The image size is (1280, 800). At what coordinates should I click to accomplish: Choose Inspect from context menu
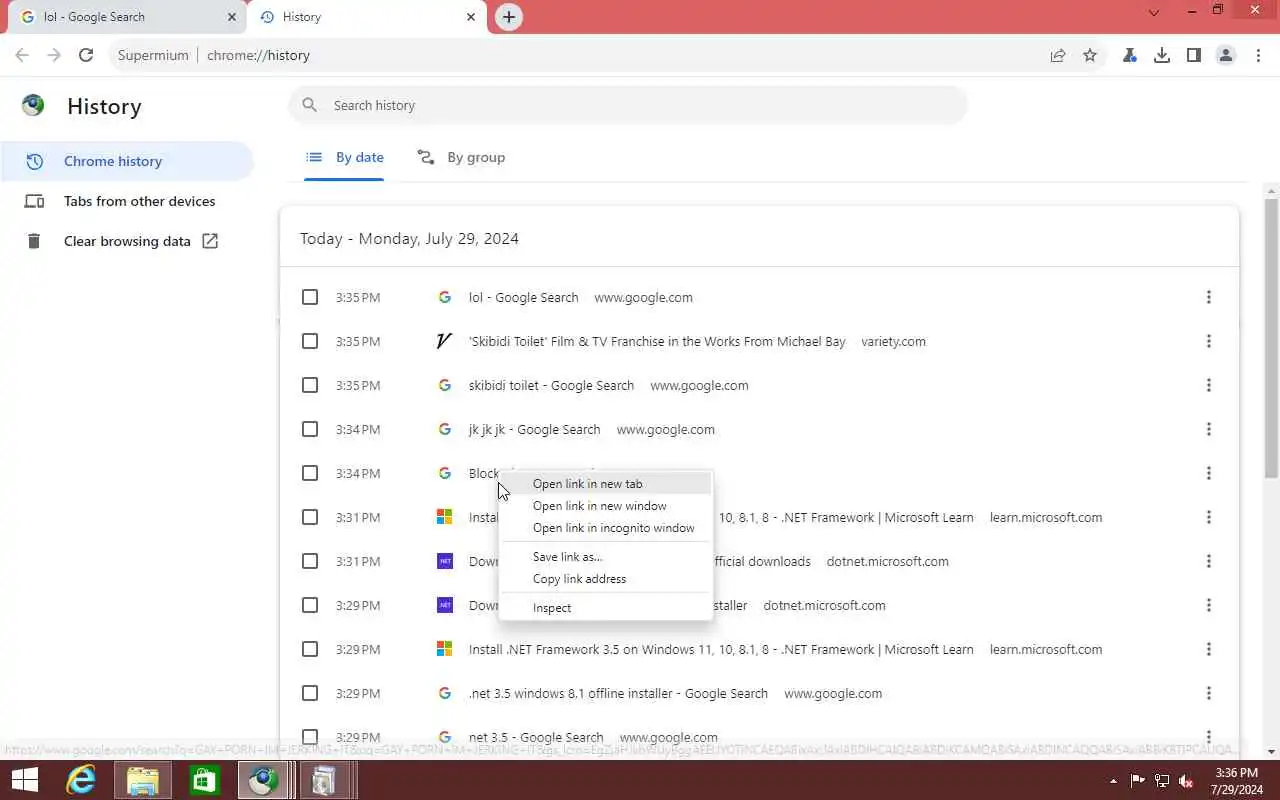606,608
